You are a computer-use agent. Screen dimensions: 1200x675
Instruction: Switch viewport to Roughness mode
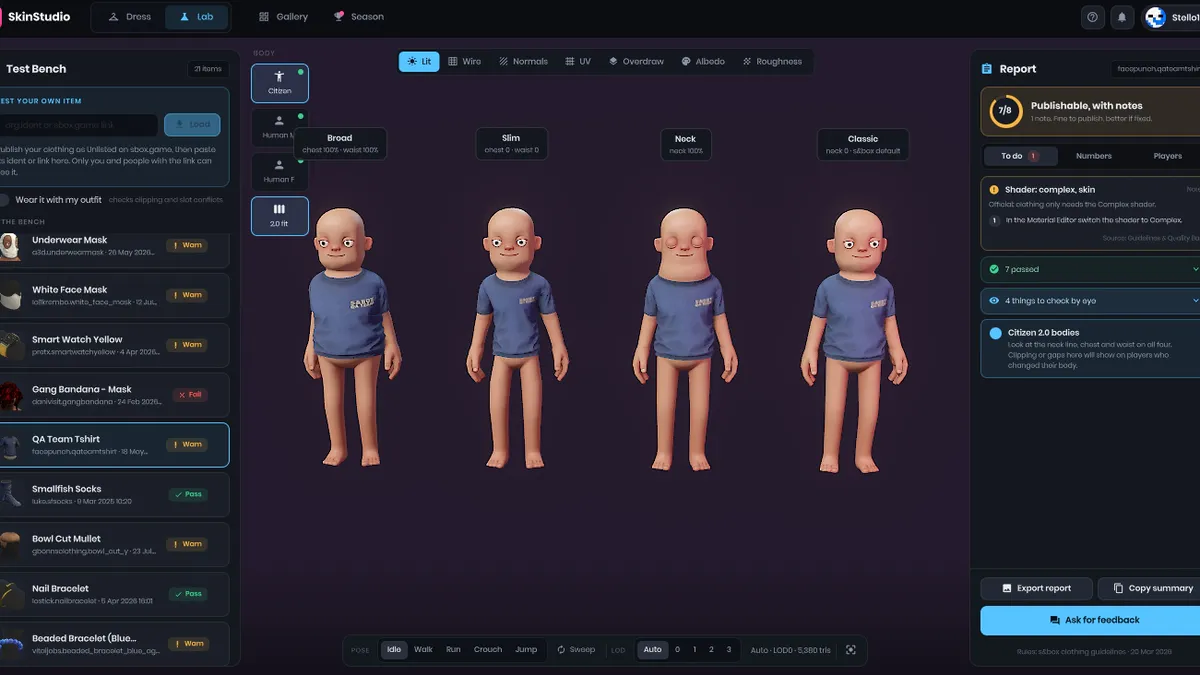(x=772, y=61)
